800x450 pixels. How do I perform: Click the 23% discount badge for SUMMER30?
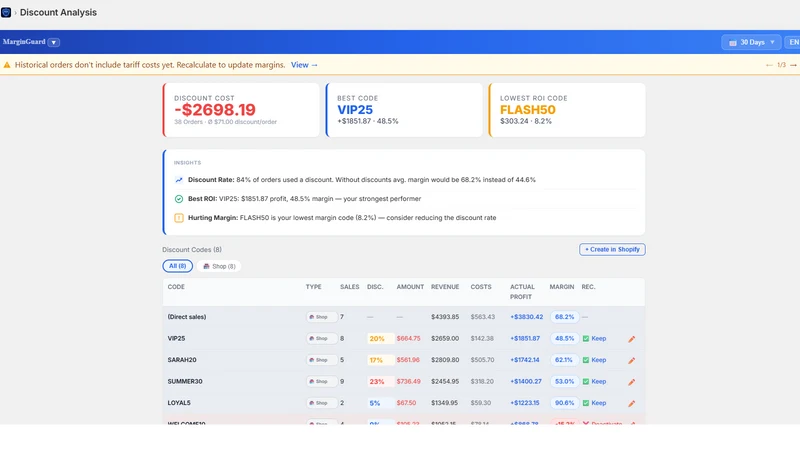pos(380,381)
